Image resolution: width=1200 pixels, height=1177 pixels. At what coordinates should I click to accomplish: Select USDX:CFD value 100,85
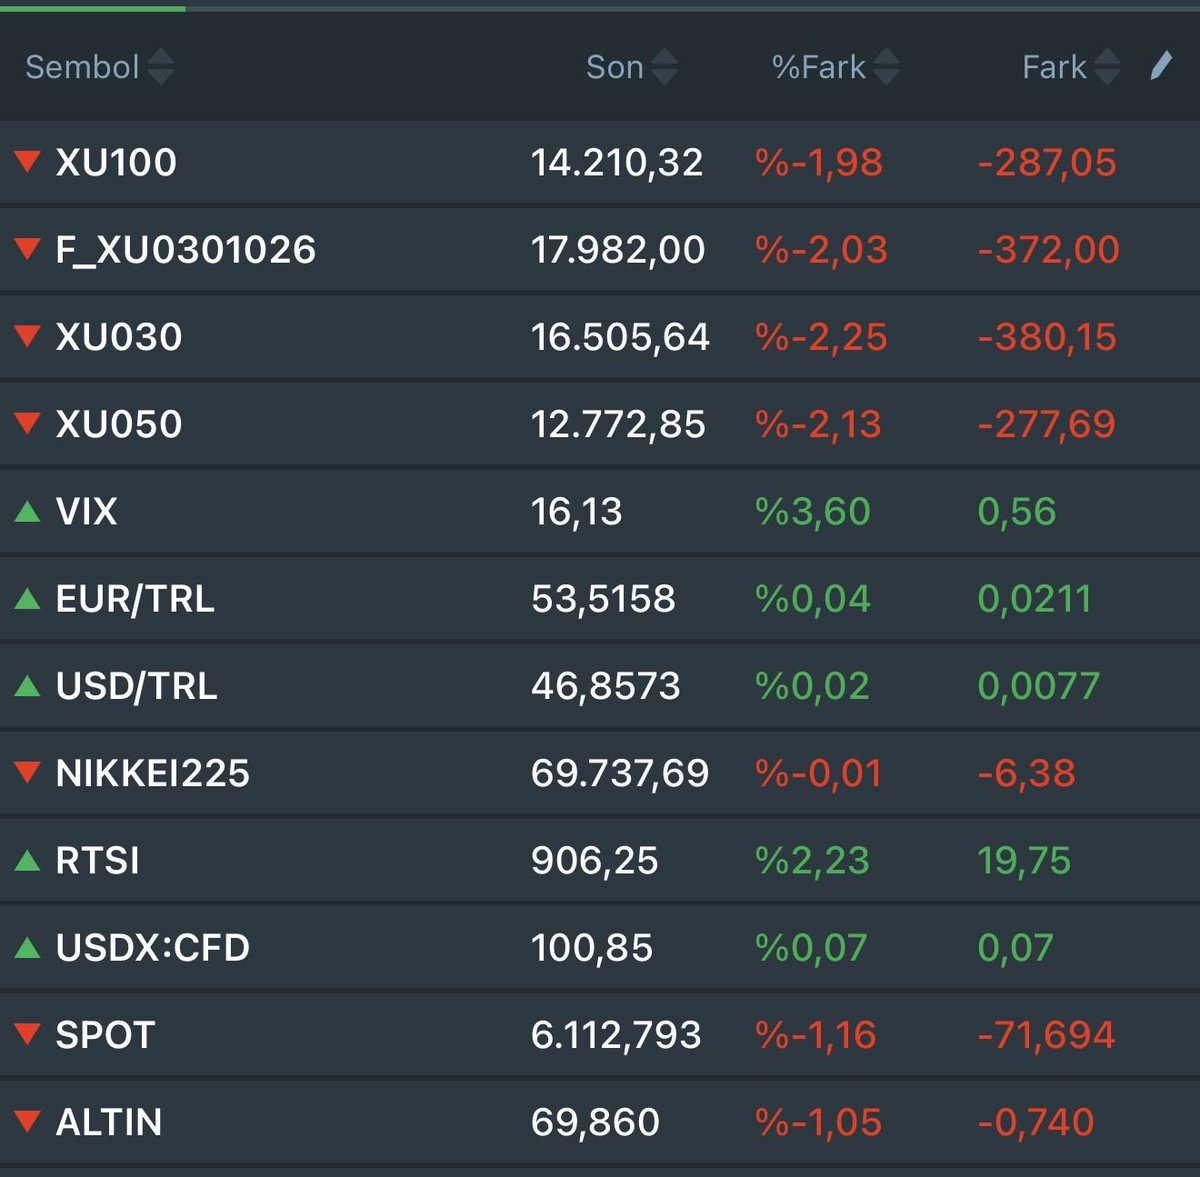[x=592, y=947]
